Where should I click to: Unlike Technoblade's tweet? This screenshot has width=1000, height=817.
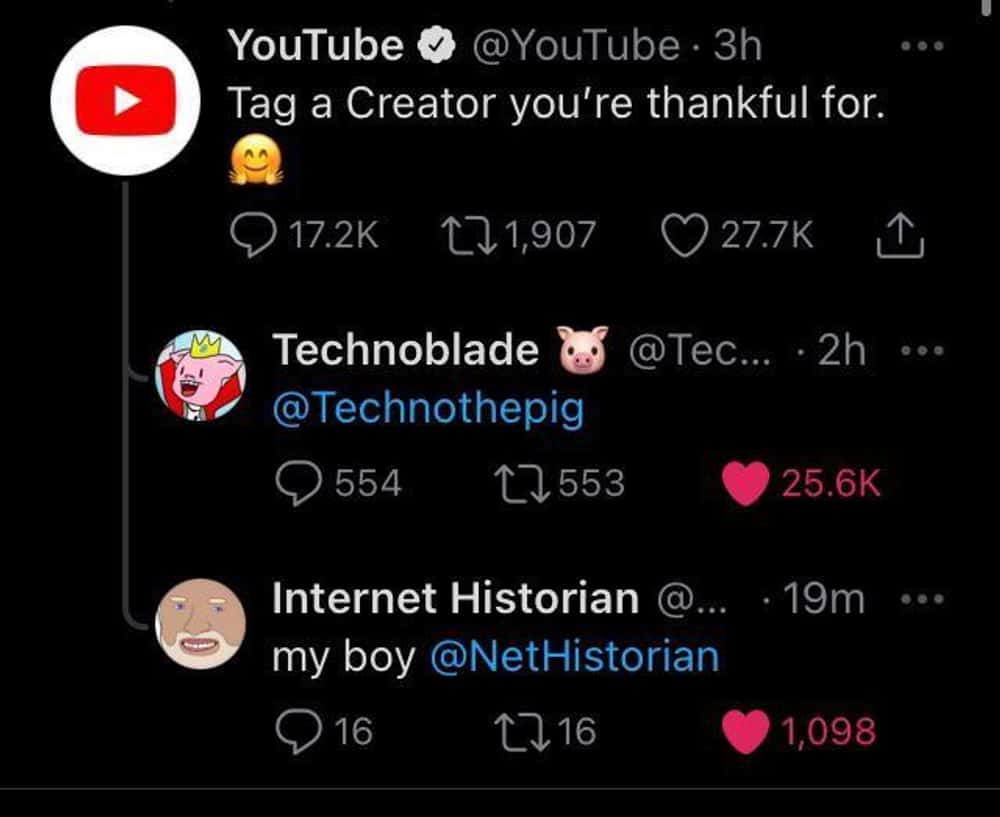[x=746, y=483]
